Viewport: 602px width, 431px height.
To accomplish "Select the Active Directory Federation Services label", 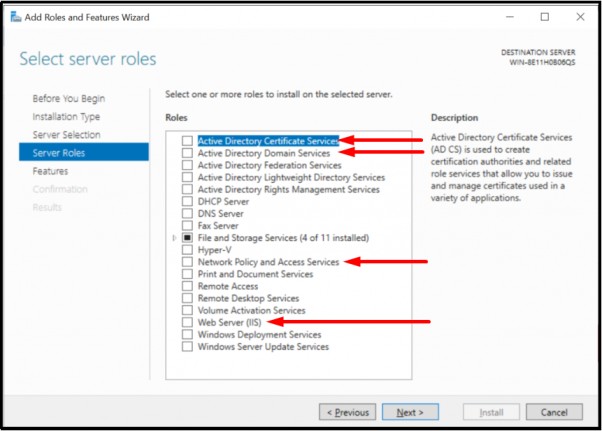I will point(270,165).
